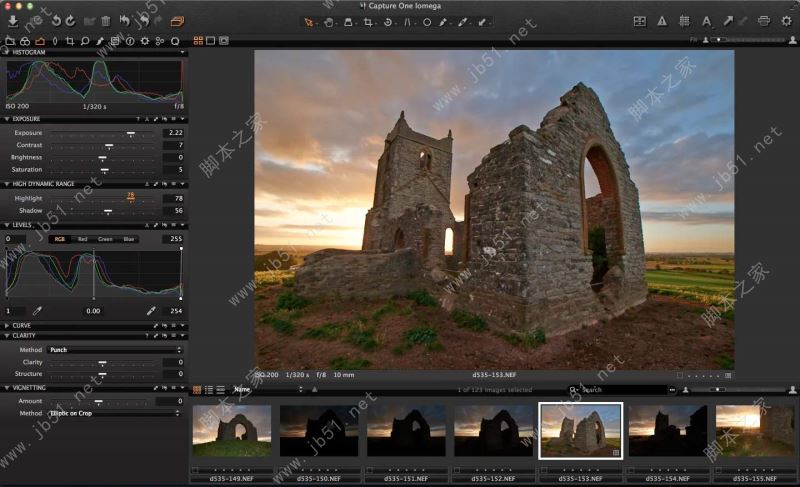This screenshot has height=487, width=800.
Task: Toggle the Grid overlay icon
Action: (x=684, y=21)
